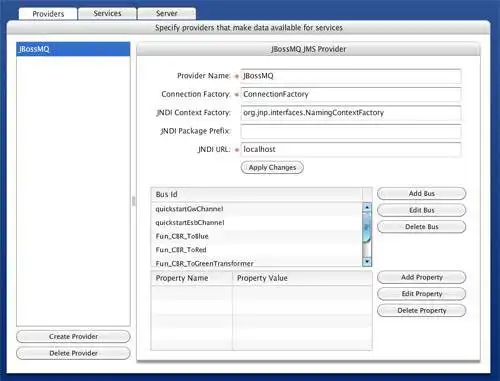Open the Services tab
The width and height of the screenshot is (500, 381).
[x=107, y=13]
